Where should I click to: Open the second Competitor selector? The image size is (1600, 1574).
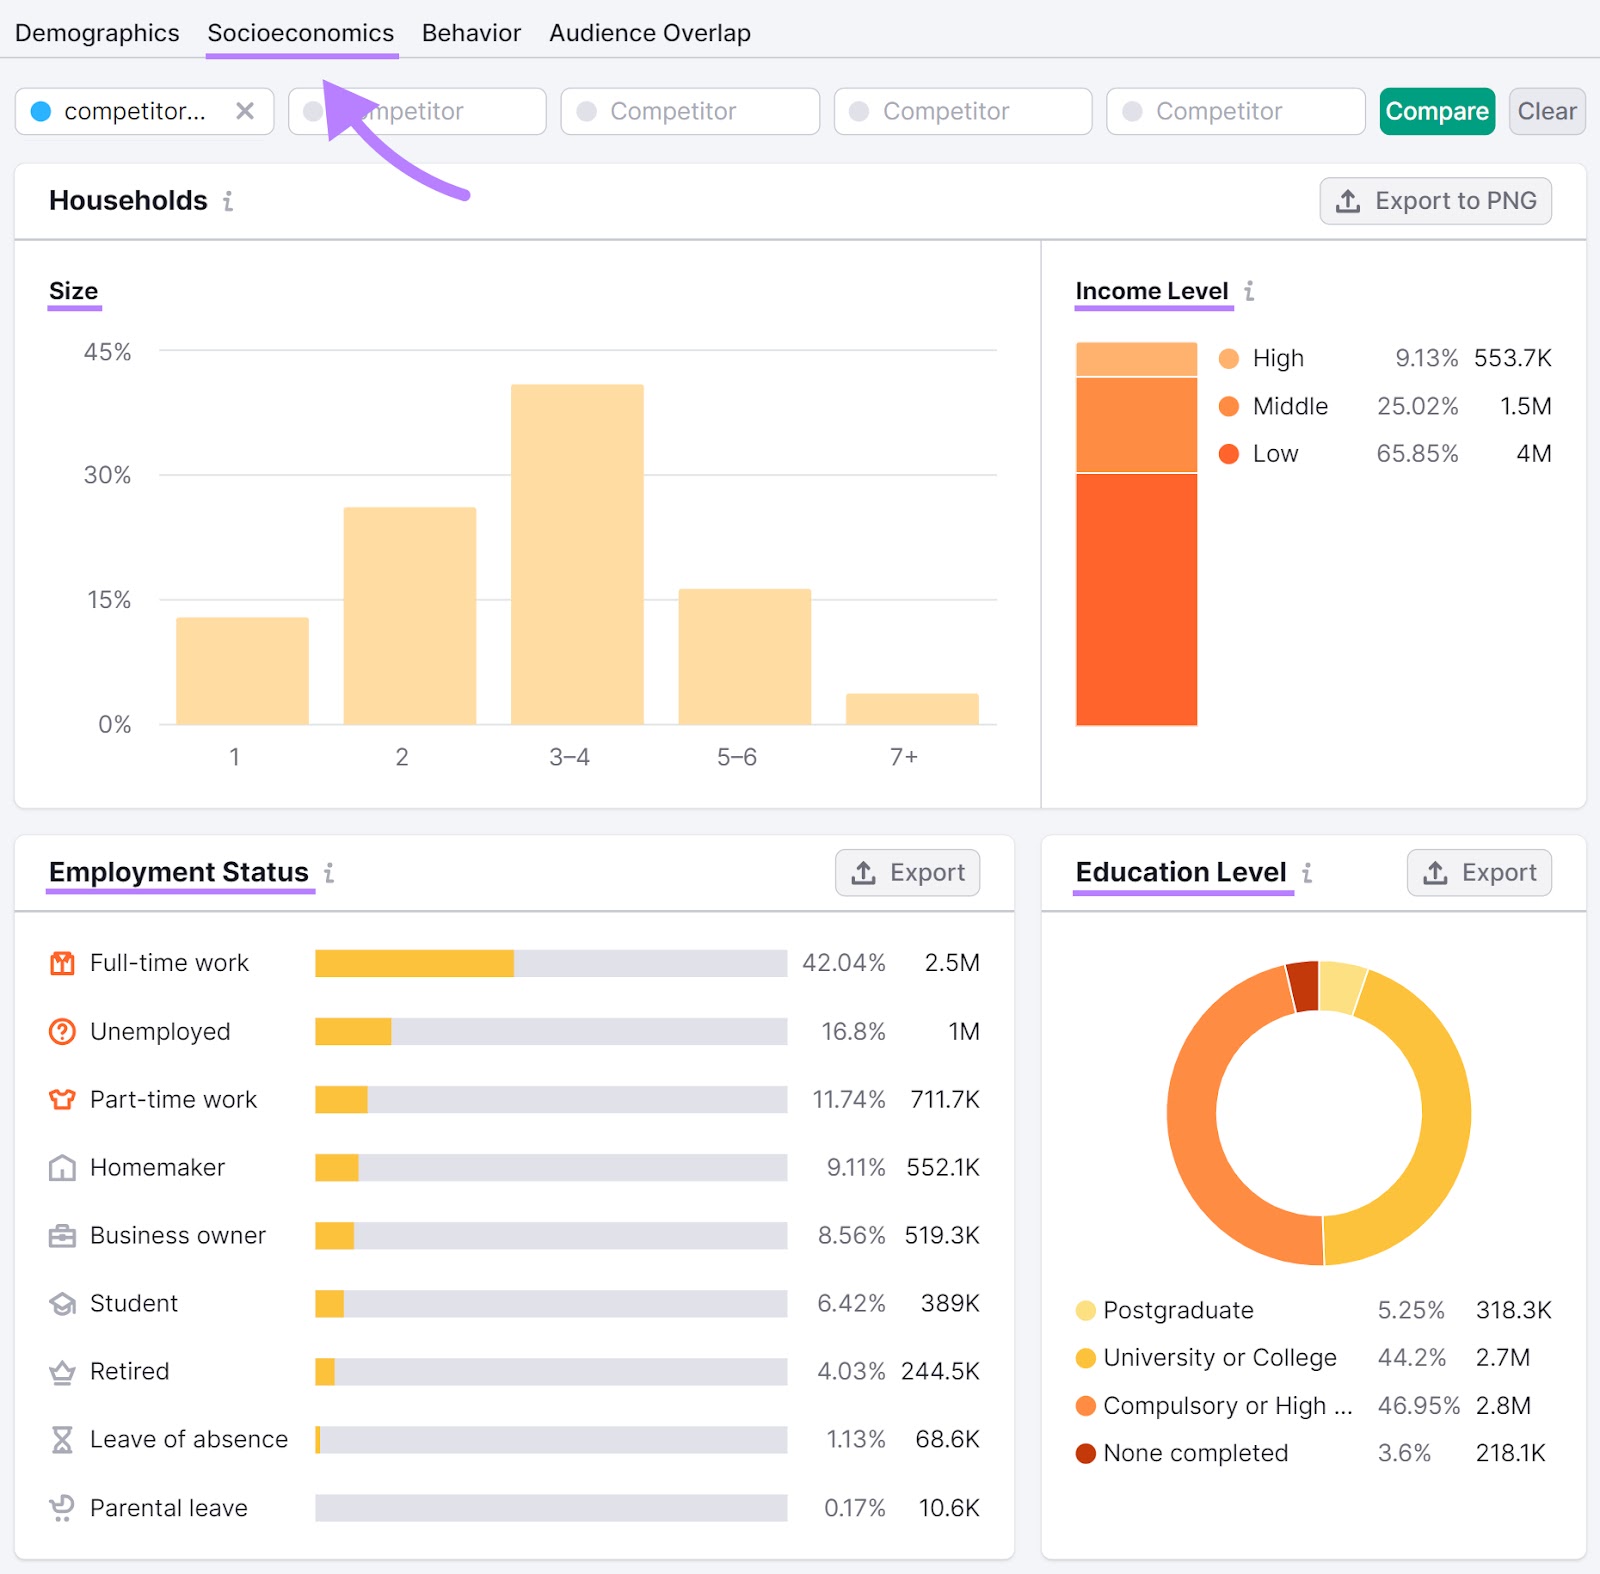click(x=417, y=111)
